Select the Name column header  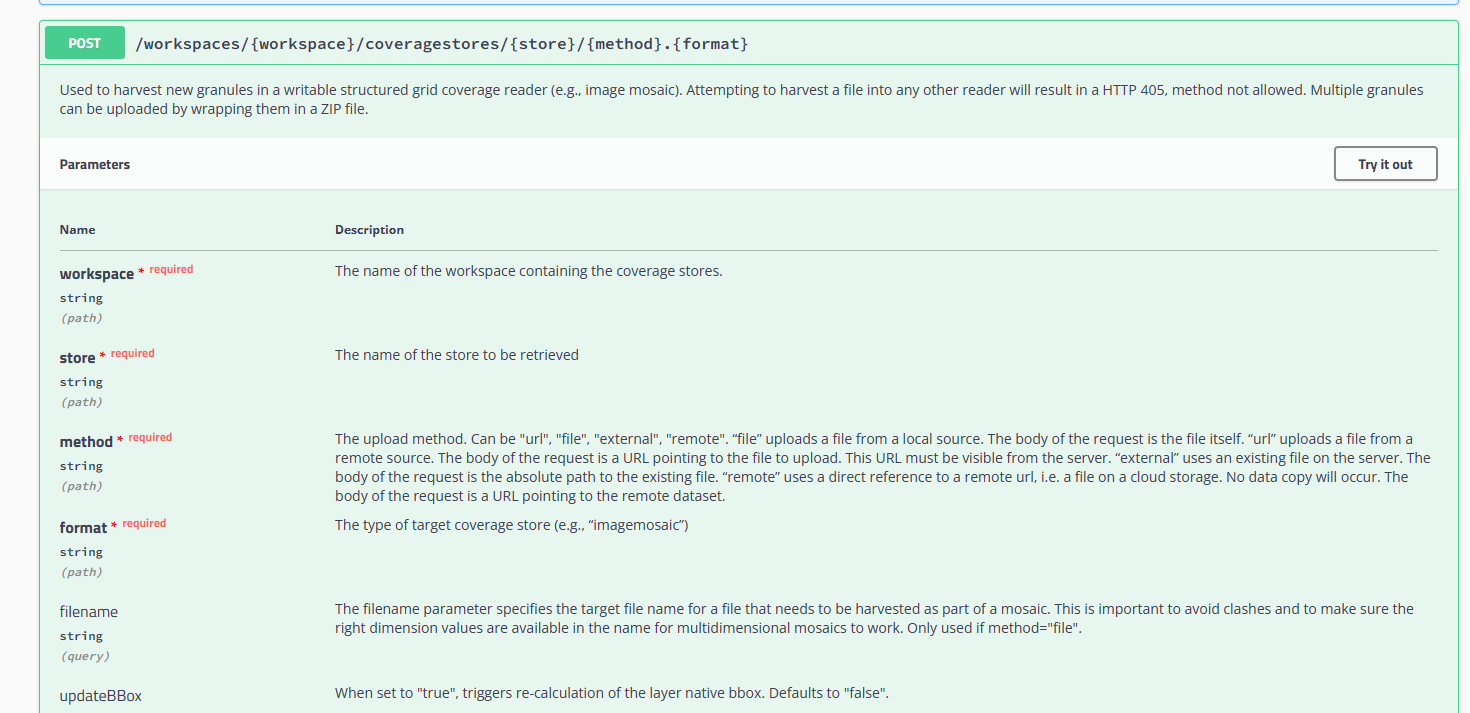[x=77, y=229]
